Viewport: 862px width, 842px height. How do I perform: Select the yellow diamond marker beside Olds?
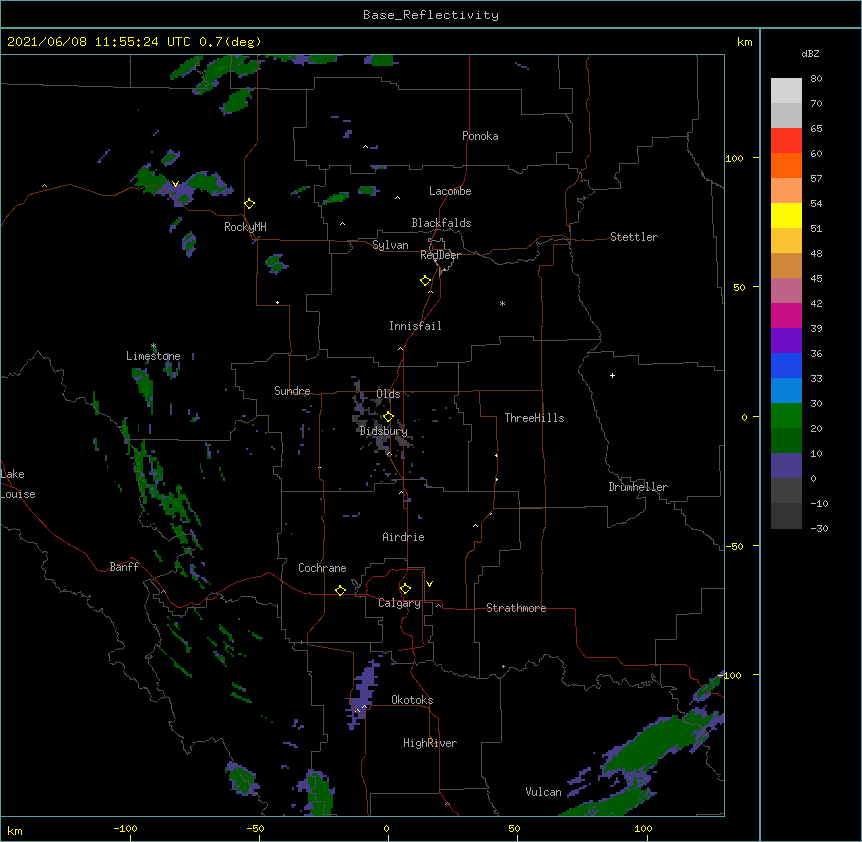[x=389, y=417]
